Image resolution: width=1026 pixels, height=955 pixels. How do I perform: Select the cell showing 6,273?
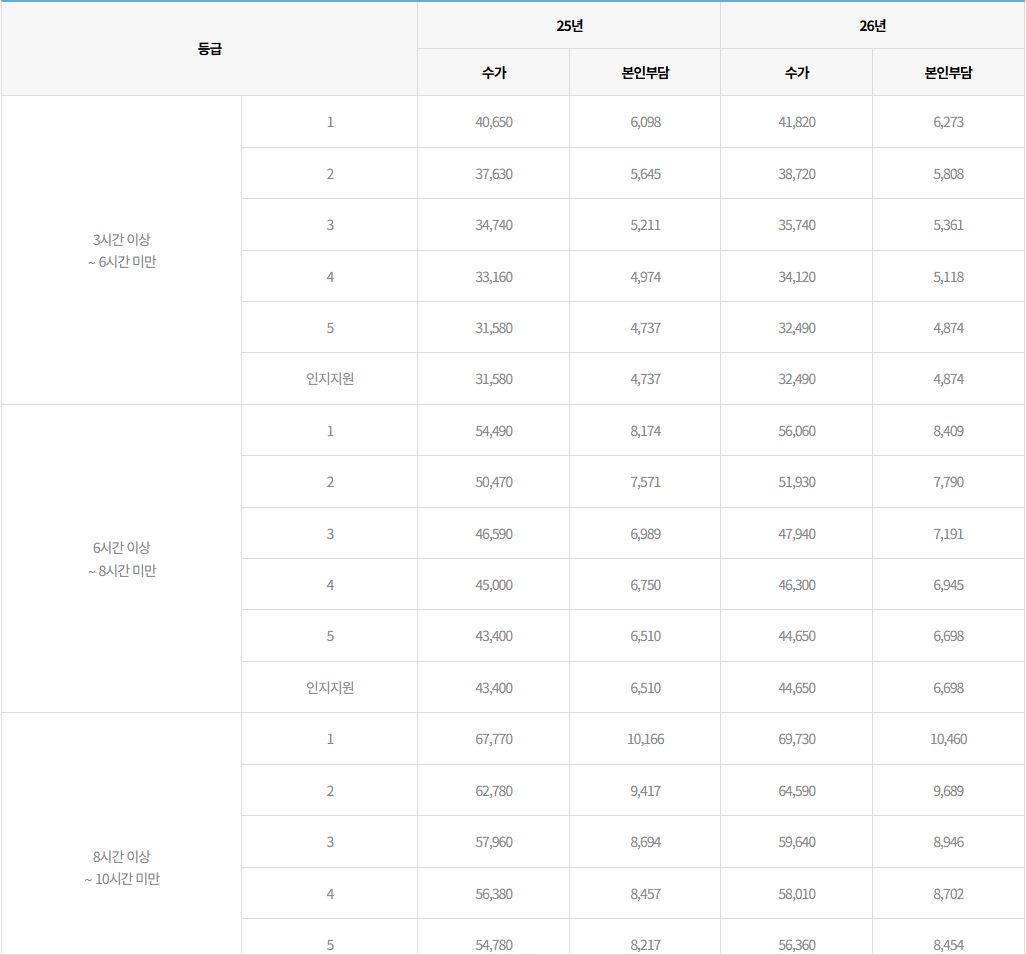click(948, 122)
